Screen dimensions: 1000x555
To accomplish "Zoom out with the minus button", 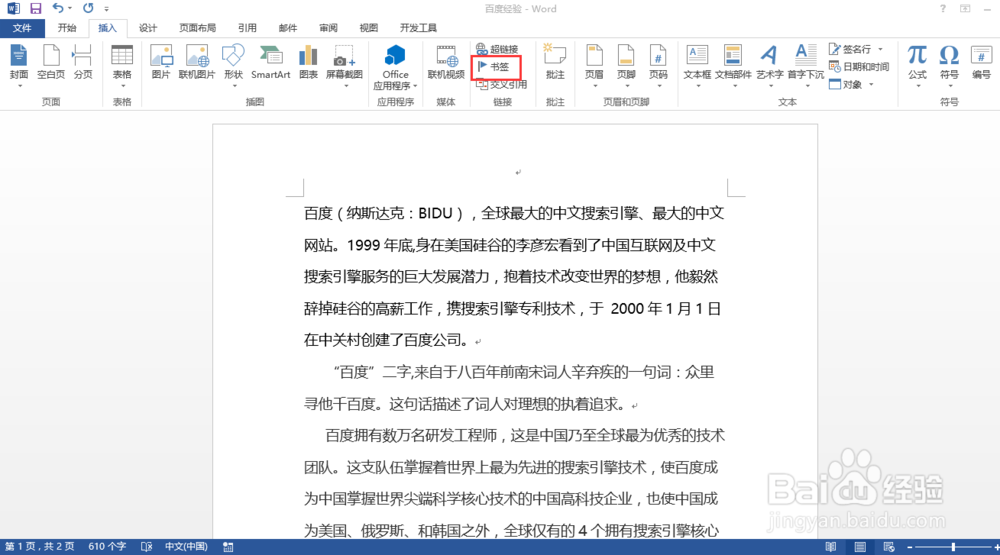I will pyautogui.click(x=910, y=547).
